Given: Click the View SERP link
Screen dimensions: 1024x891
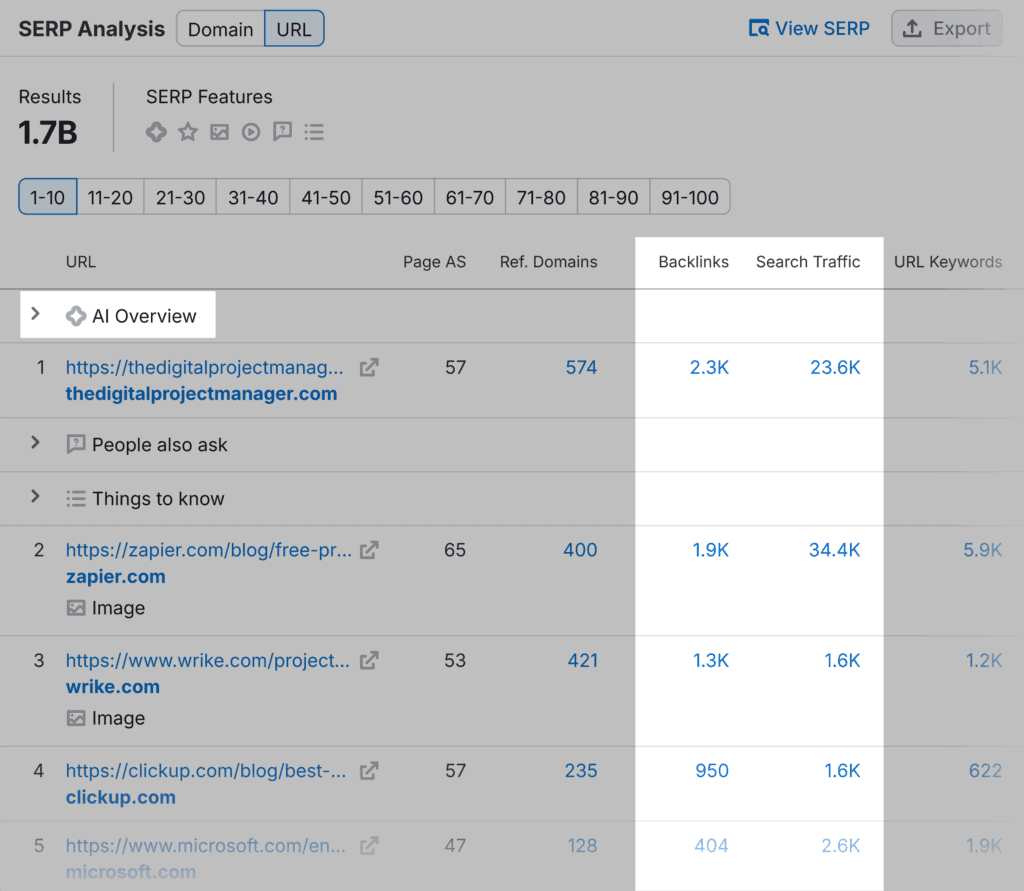Looking at the screenshot, I should [809, 28].
